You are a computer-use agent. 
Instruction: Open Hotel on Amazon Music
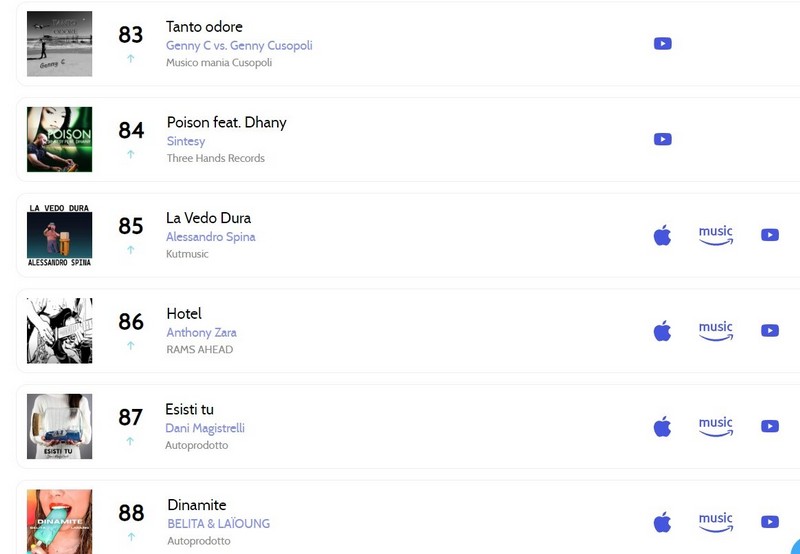(716, 331)
